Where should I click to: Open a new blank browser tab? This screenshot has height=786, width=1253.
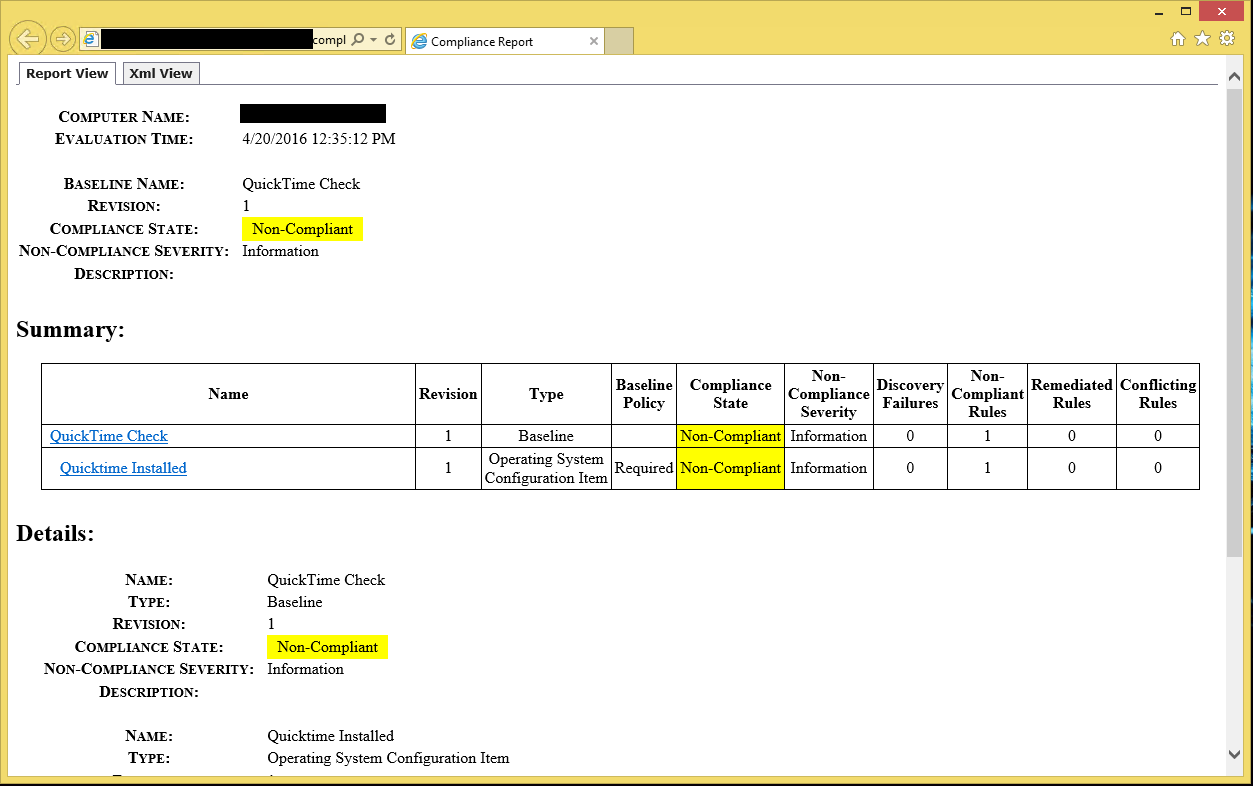[620, 41]
